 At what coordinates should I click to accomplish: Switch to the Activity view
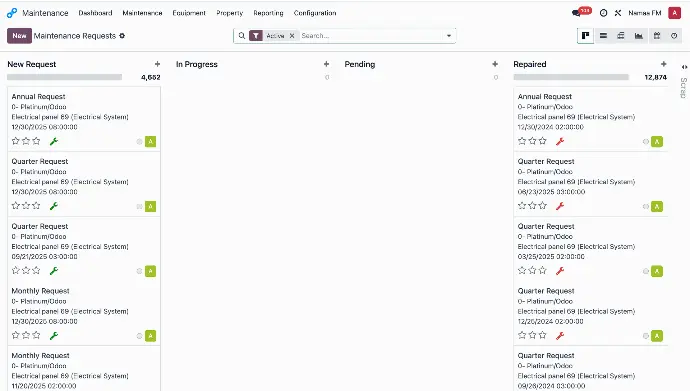674,36
